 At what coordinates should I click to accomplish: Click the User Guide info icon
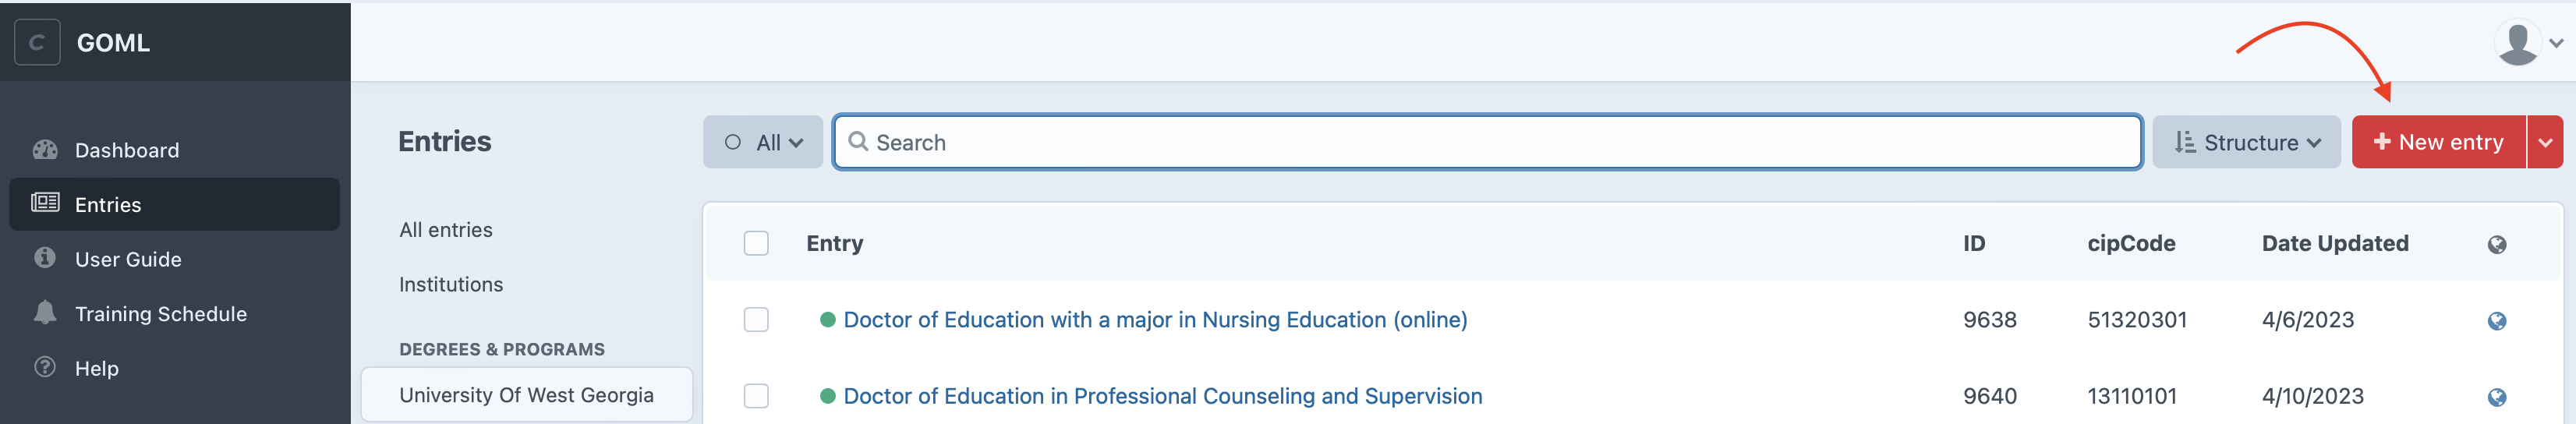tap(45, 258)
